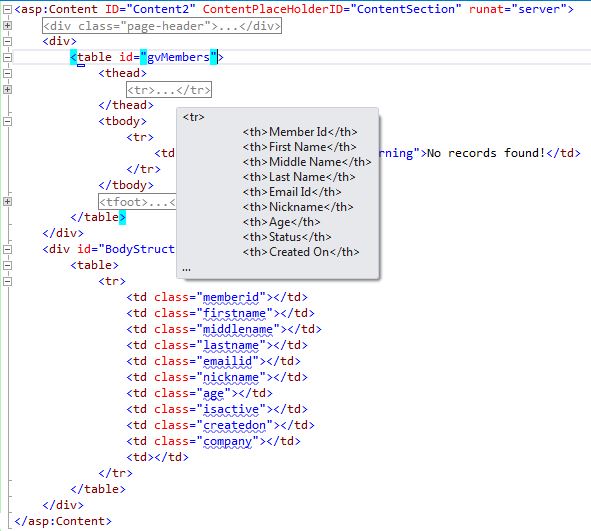Click the collapsed <tr>...</tr> placeholder
591x531 pixels.
click(168, 90)
